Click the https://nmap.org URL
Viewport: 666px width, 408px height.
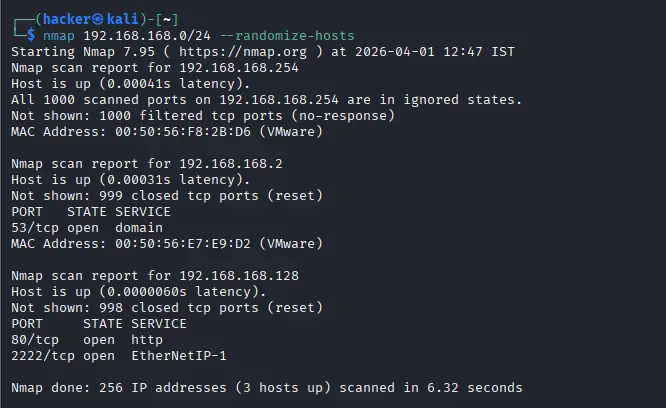point(247,52)
